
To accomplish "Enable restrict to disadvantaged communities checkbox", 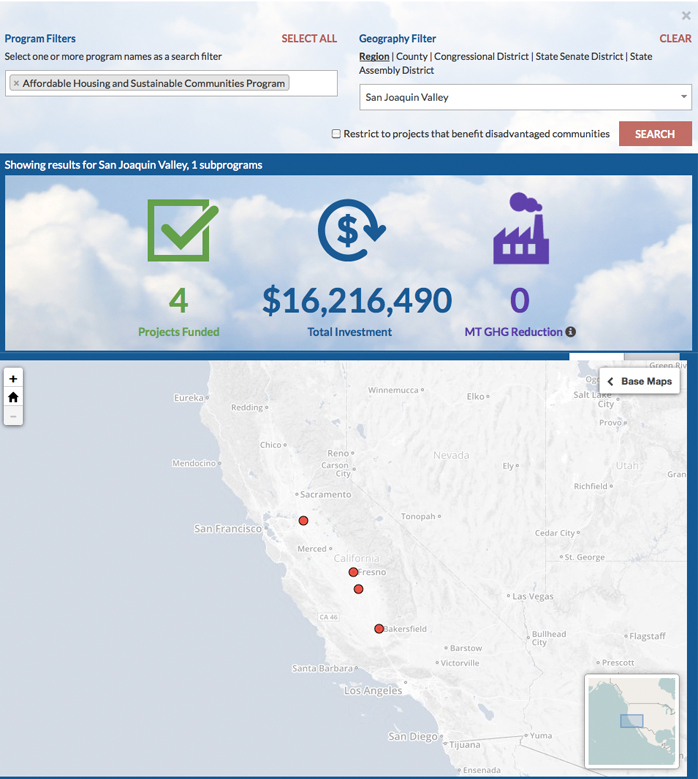I will pos(336,134).
